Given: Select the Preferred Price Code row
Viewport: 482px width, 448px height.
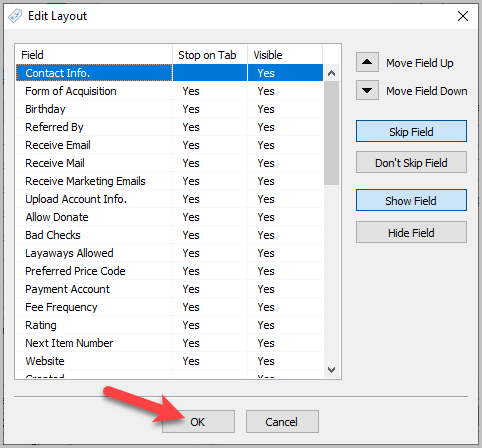Looking at the screenshot, I should tap(169, 271).
